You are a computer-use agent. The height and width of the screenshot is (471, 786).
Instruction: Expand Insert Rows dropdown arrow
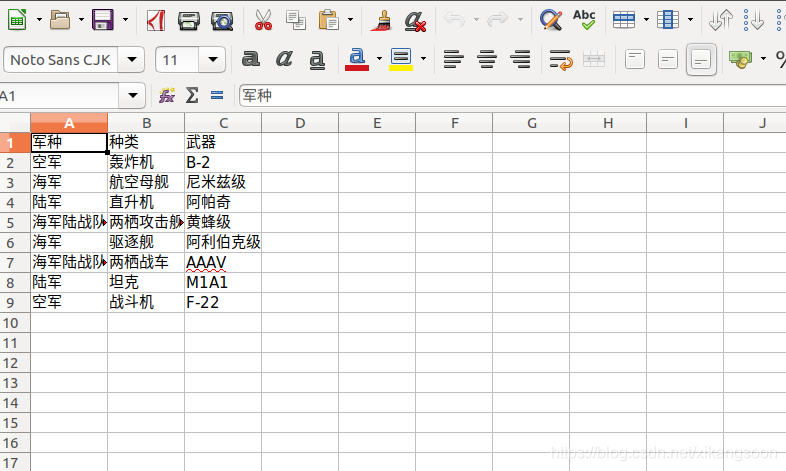(646, 20)
